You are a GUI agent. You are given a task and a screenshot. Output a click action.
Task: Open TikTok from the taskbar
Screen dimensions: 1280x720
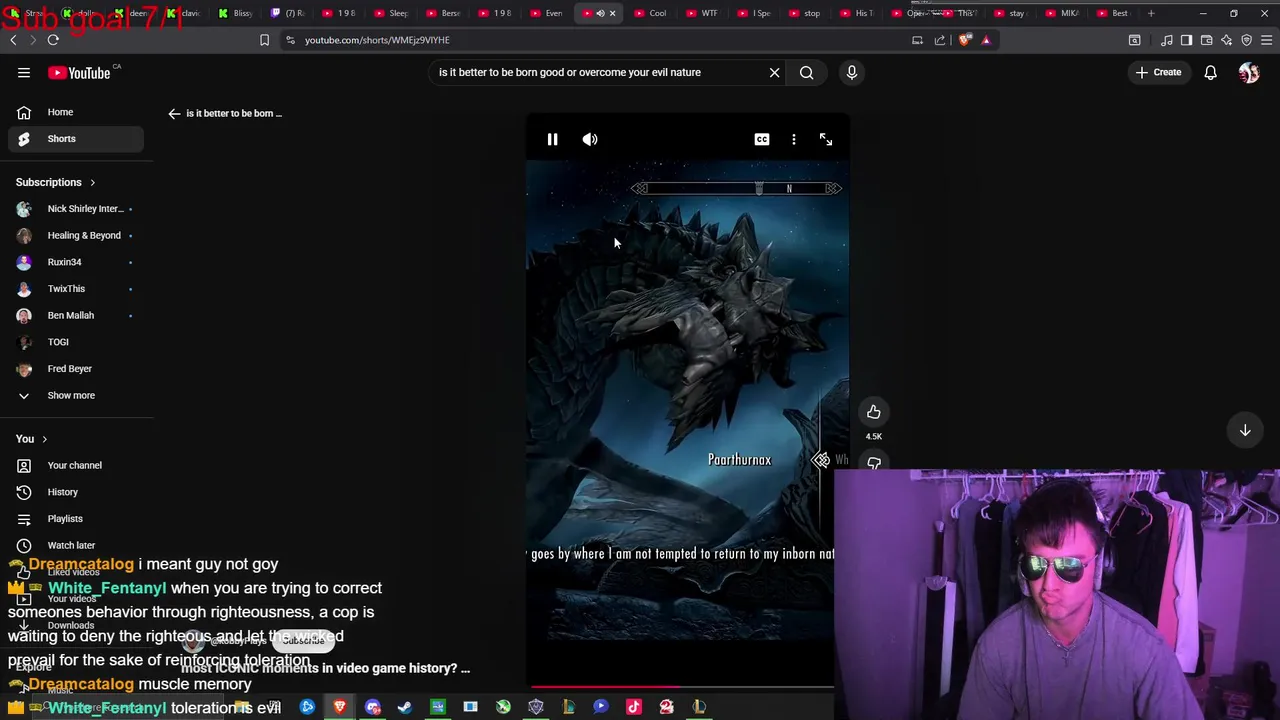coord(634,707)
